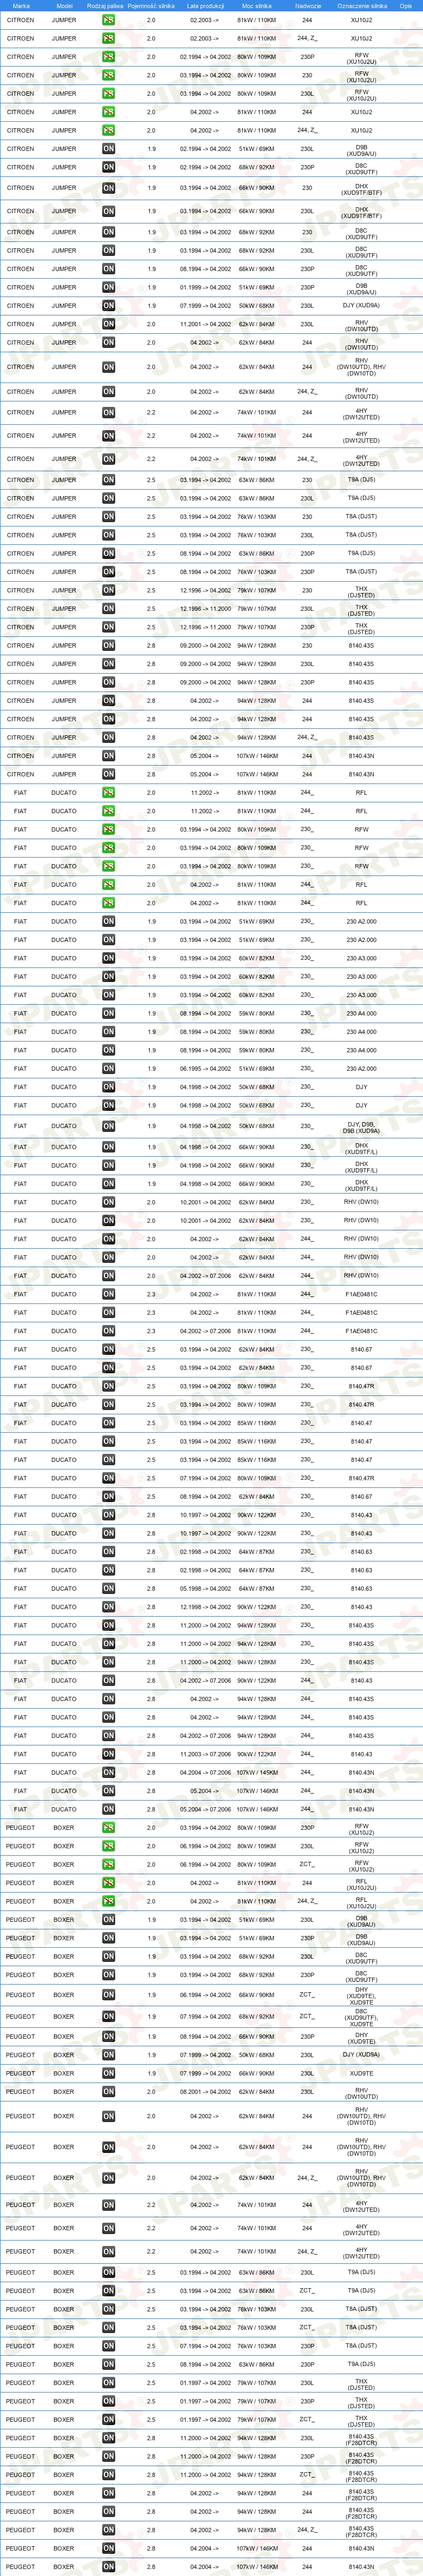Click the ON icon in the Fiat 2.3 04.2002 -> 07.2006 row

pyautogui.click(x=108, y=1331)
